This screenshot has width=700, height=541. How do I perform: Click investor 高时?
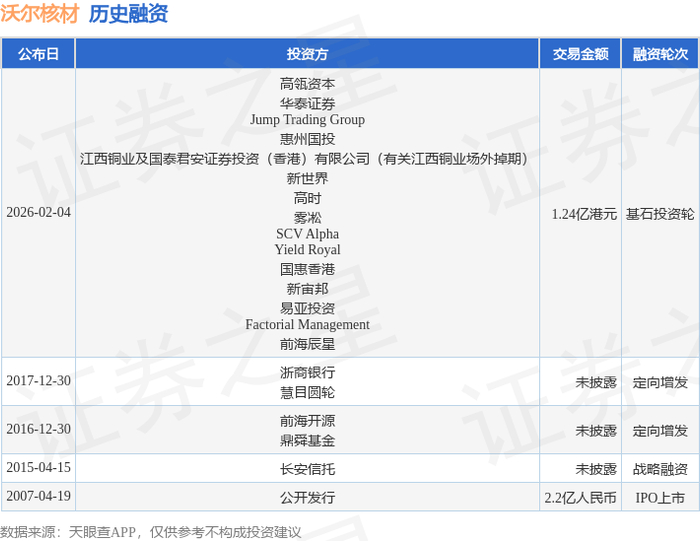point(307,198)
